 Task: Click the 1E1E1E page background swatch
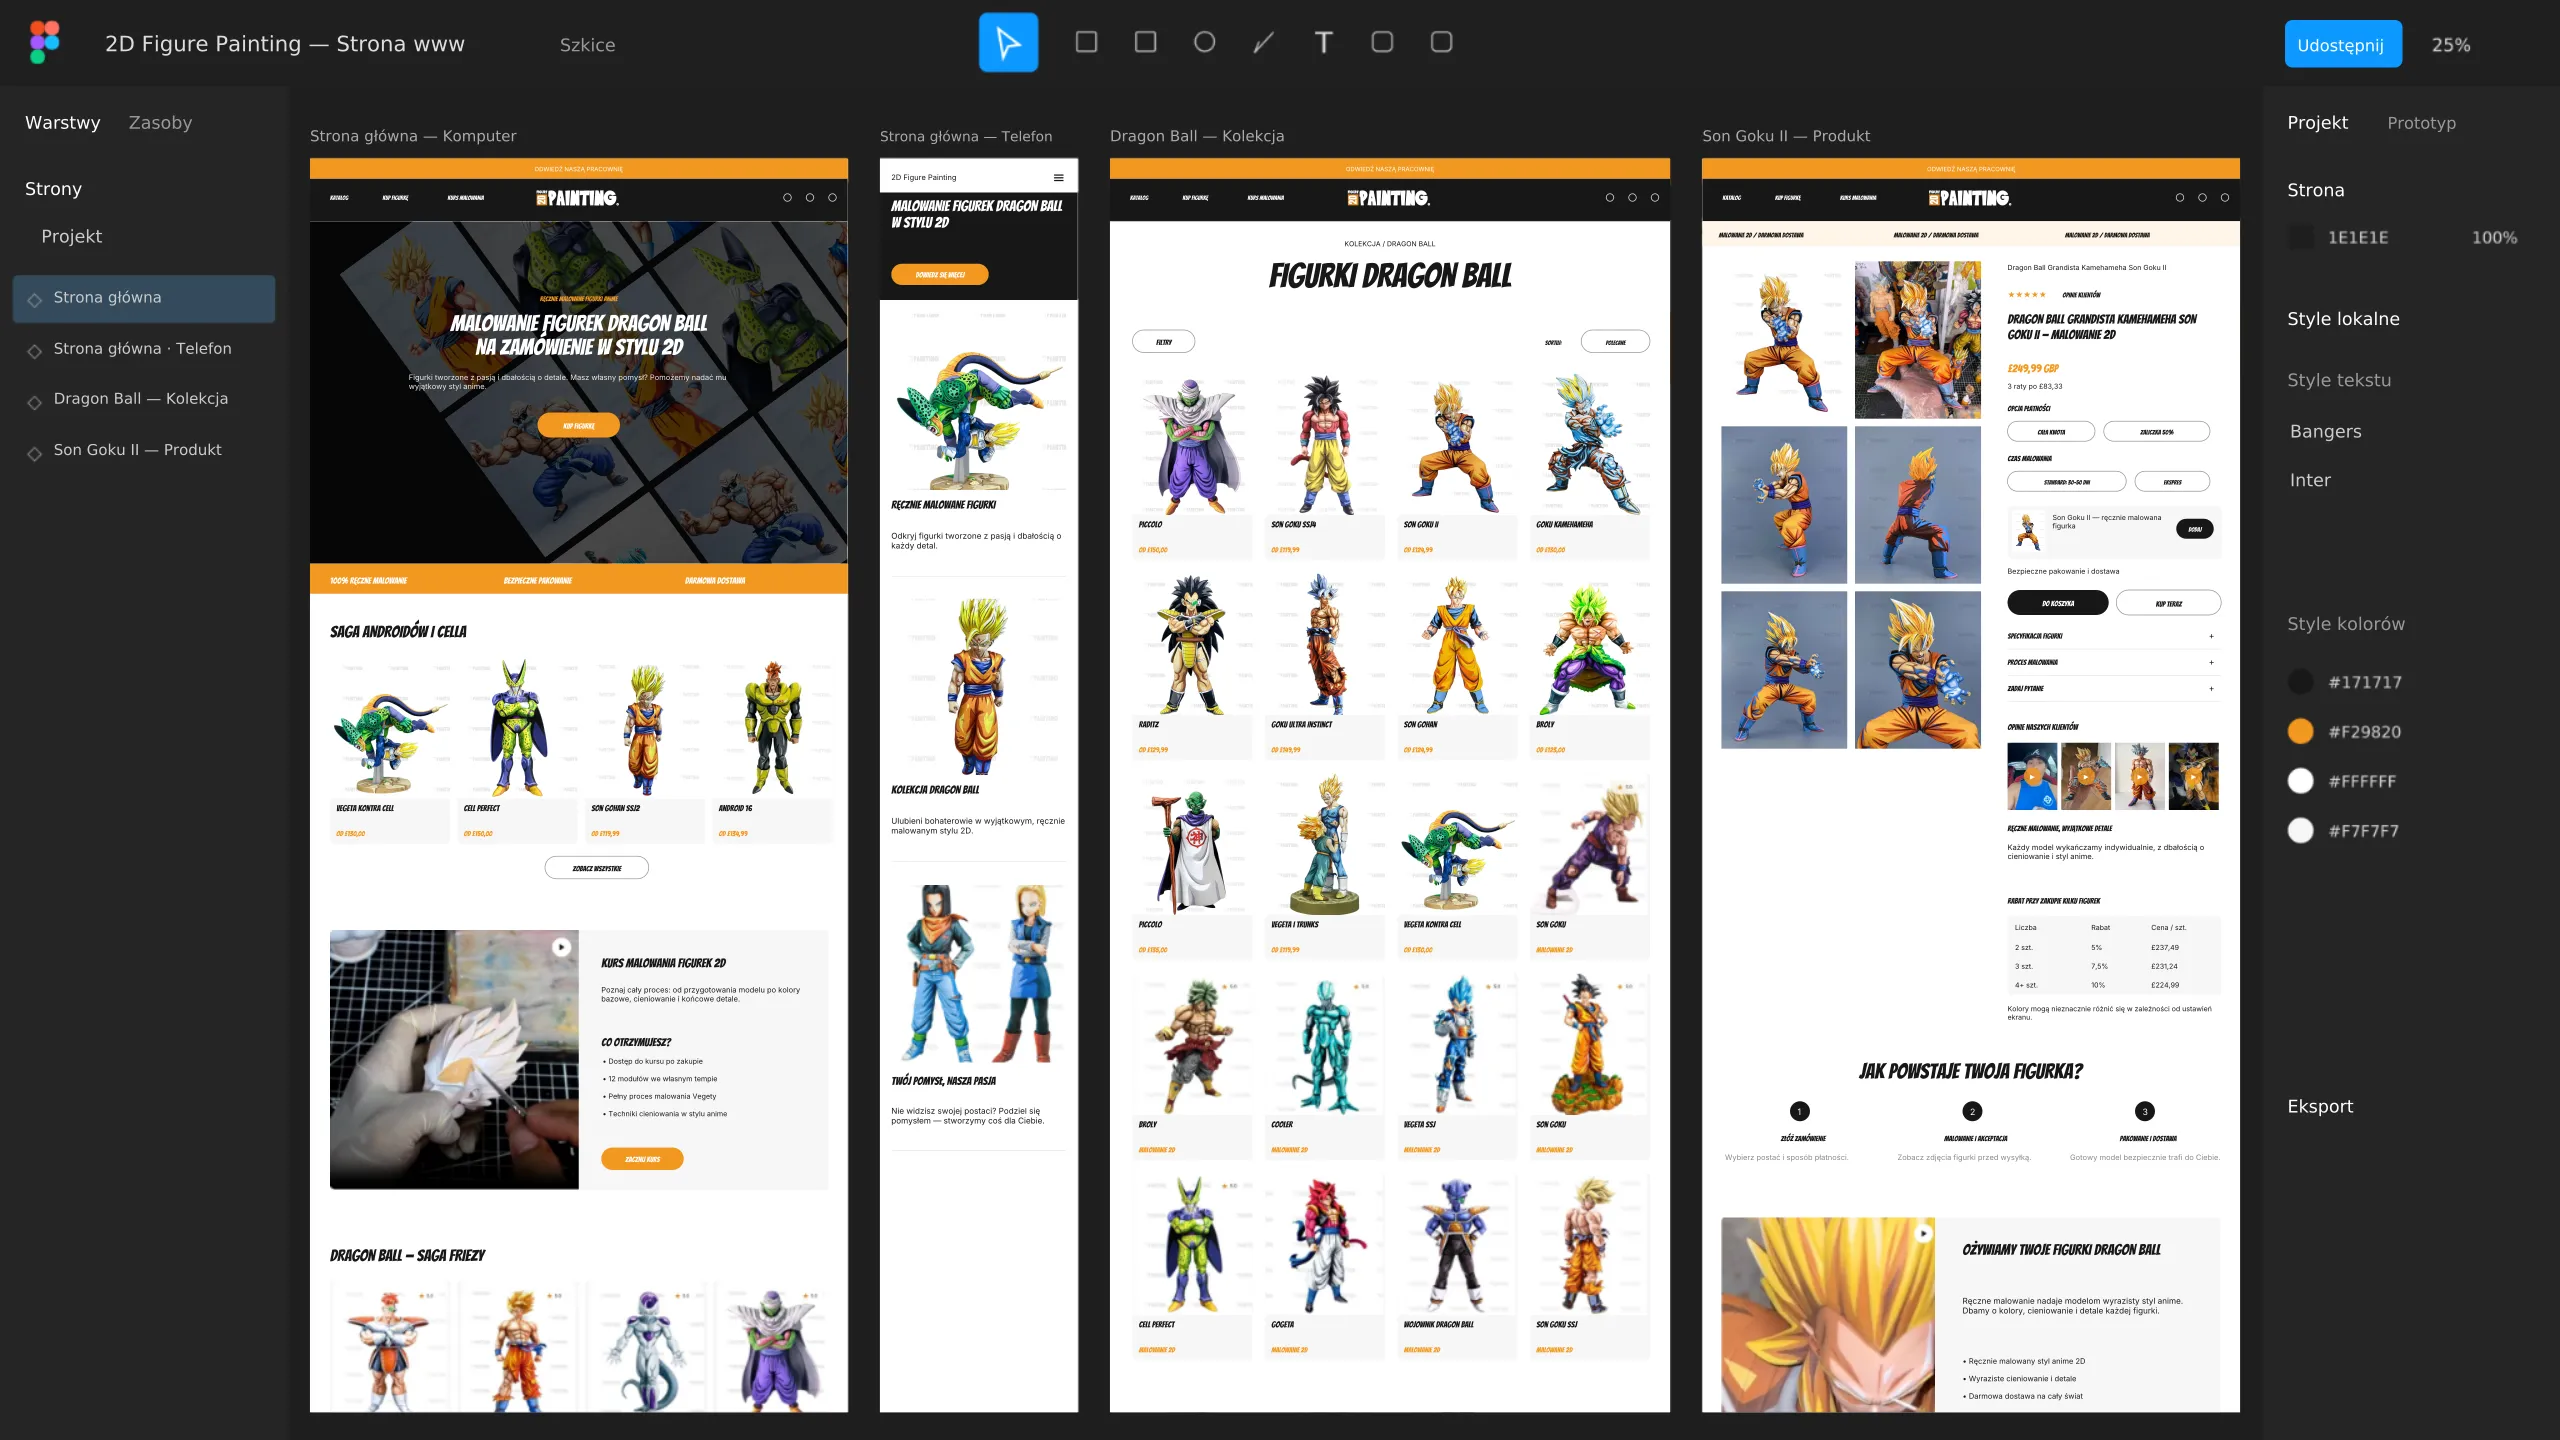2301,237
